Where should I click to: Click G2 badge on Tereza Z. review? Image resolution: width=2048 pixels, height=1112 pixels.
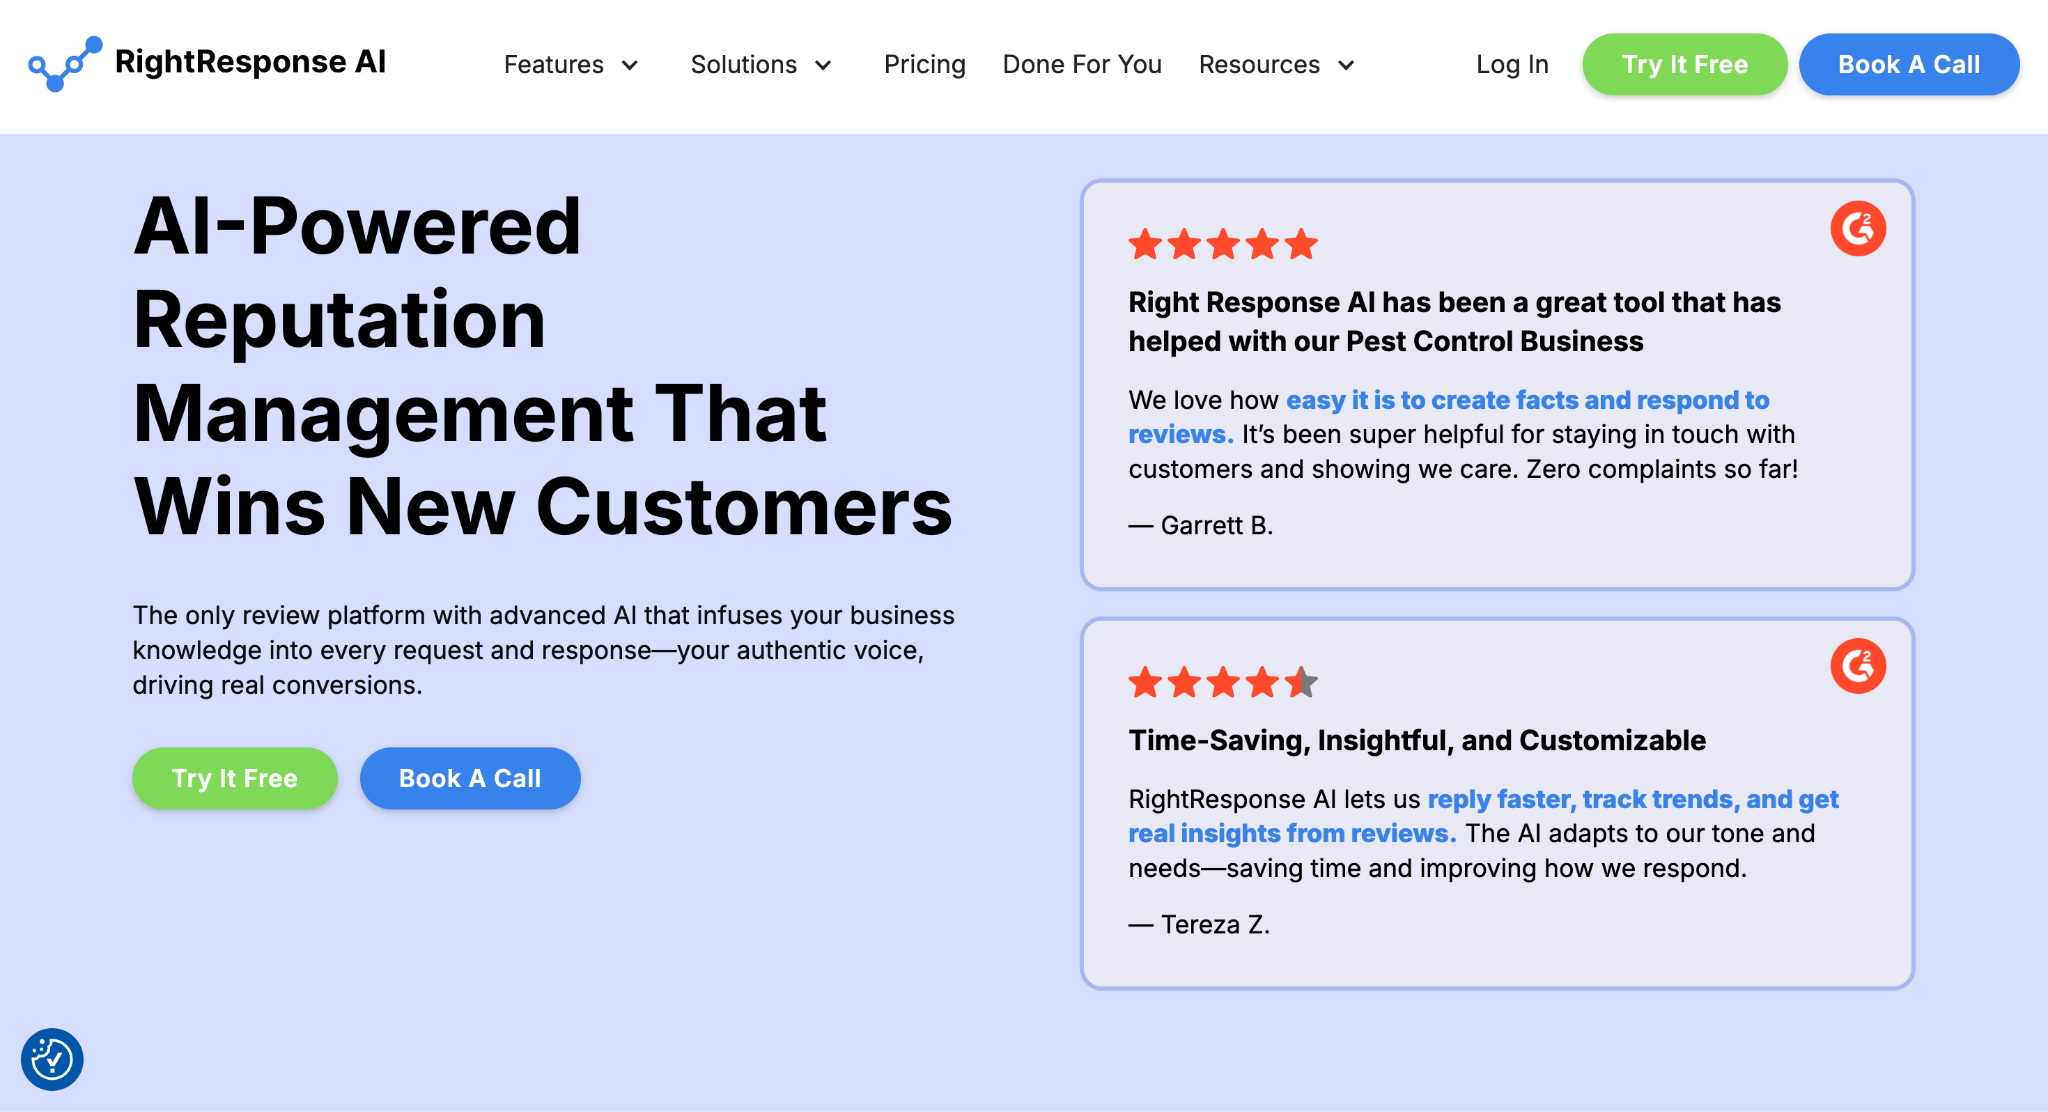click(1858, 666)
